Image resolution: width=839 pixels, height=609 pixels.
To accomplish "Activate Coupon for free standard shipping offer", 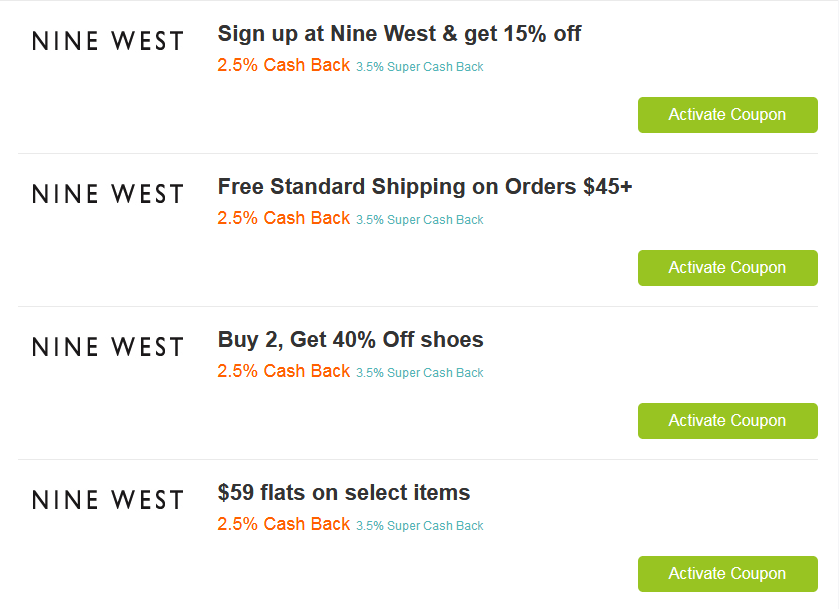I will click(727, 268).
